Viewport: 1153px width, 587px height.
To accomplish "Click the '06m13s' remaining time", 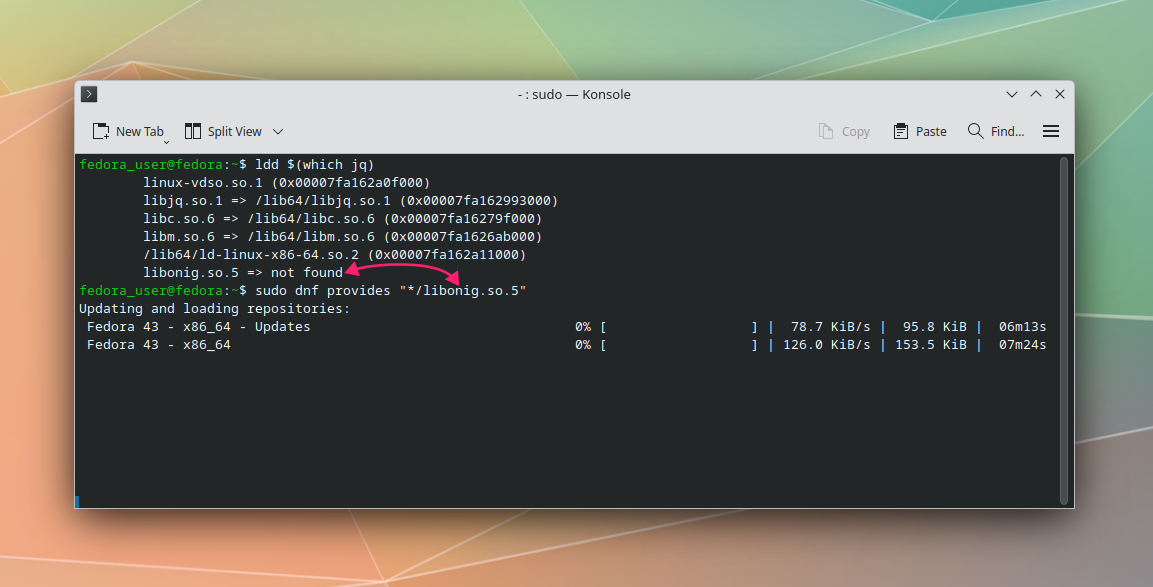I will point(1022,327).
